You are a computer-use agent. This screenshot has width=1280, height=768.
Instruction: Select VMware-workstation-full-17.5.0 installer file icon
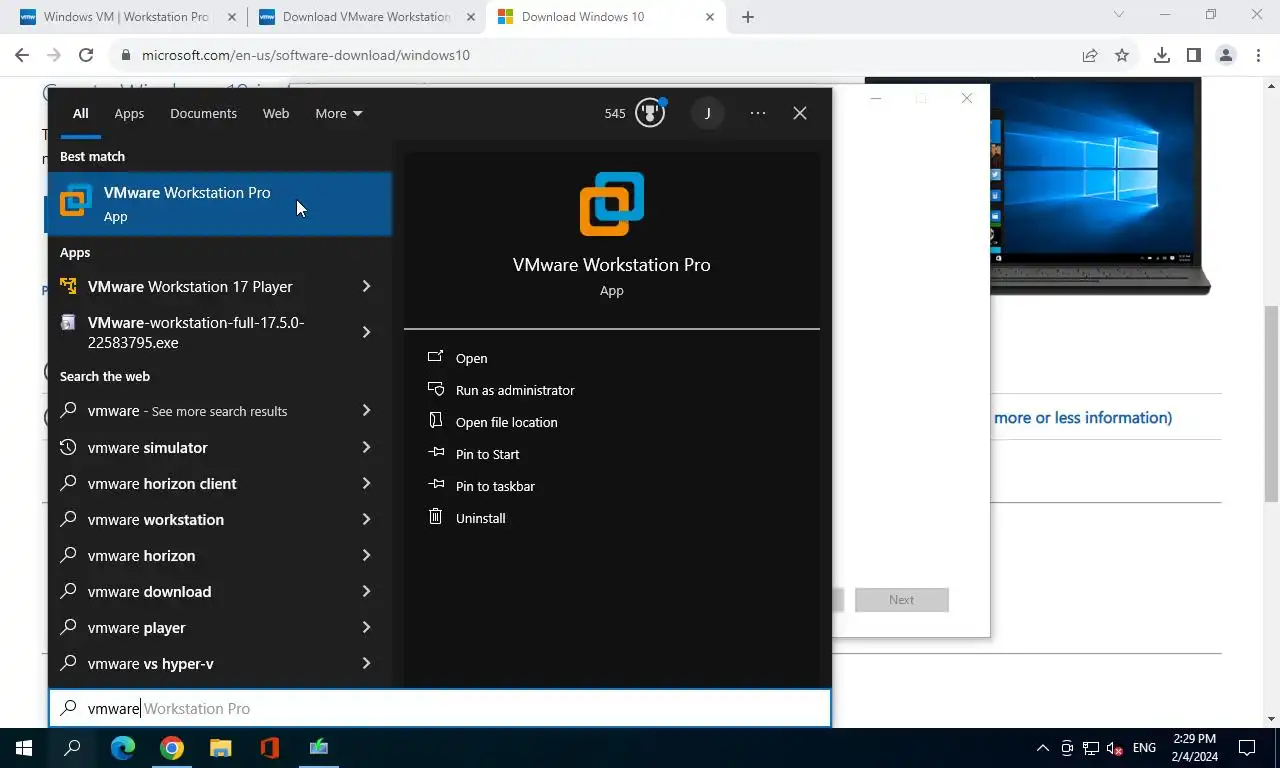point(68,323)
